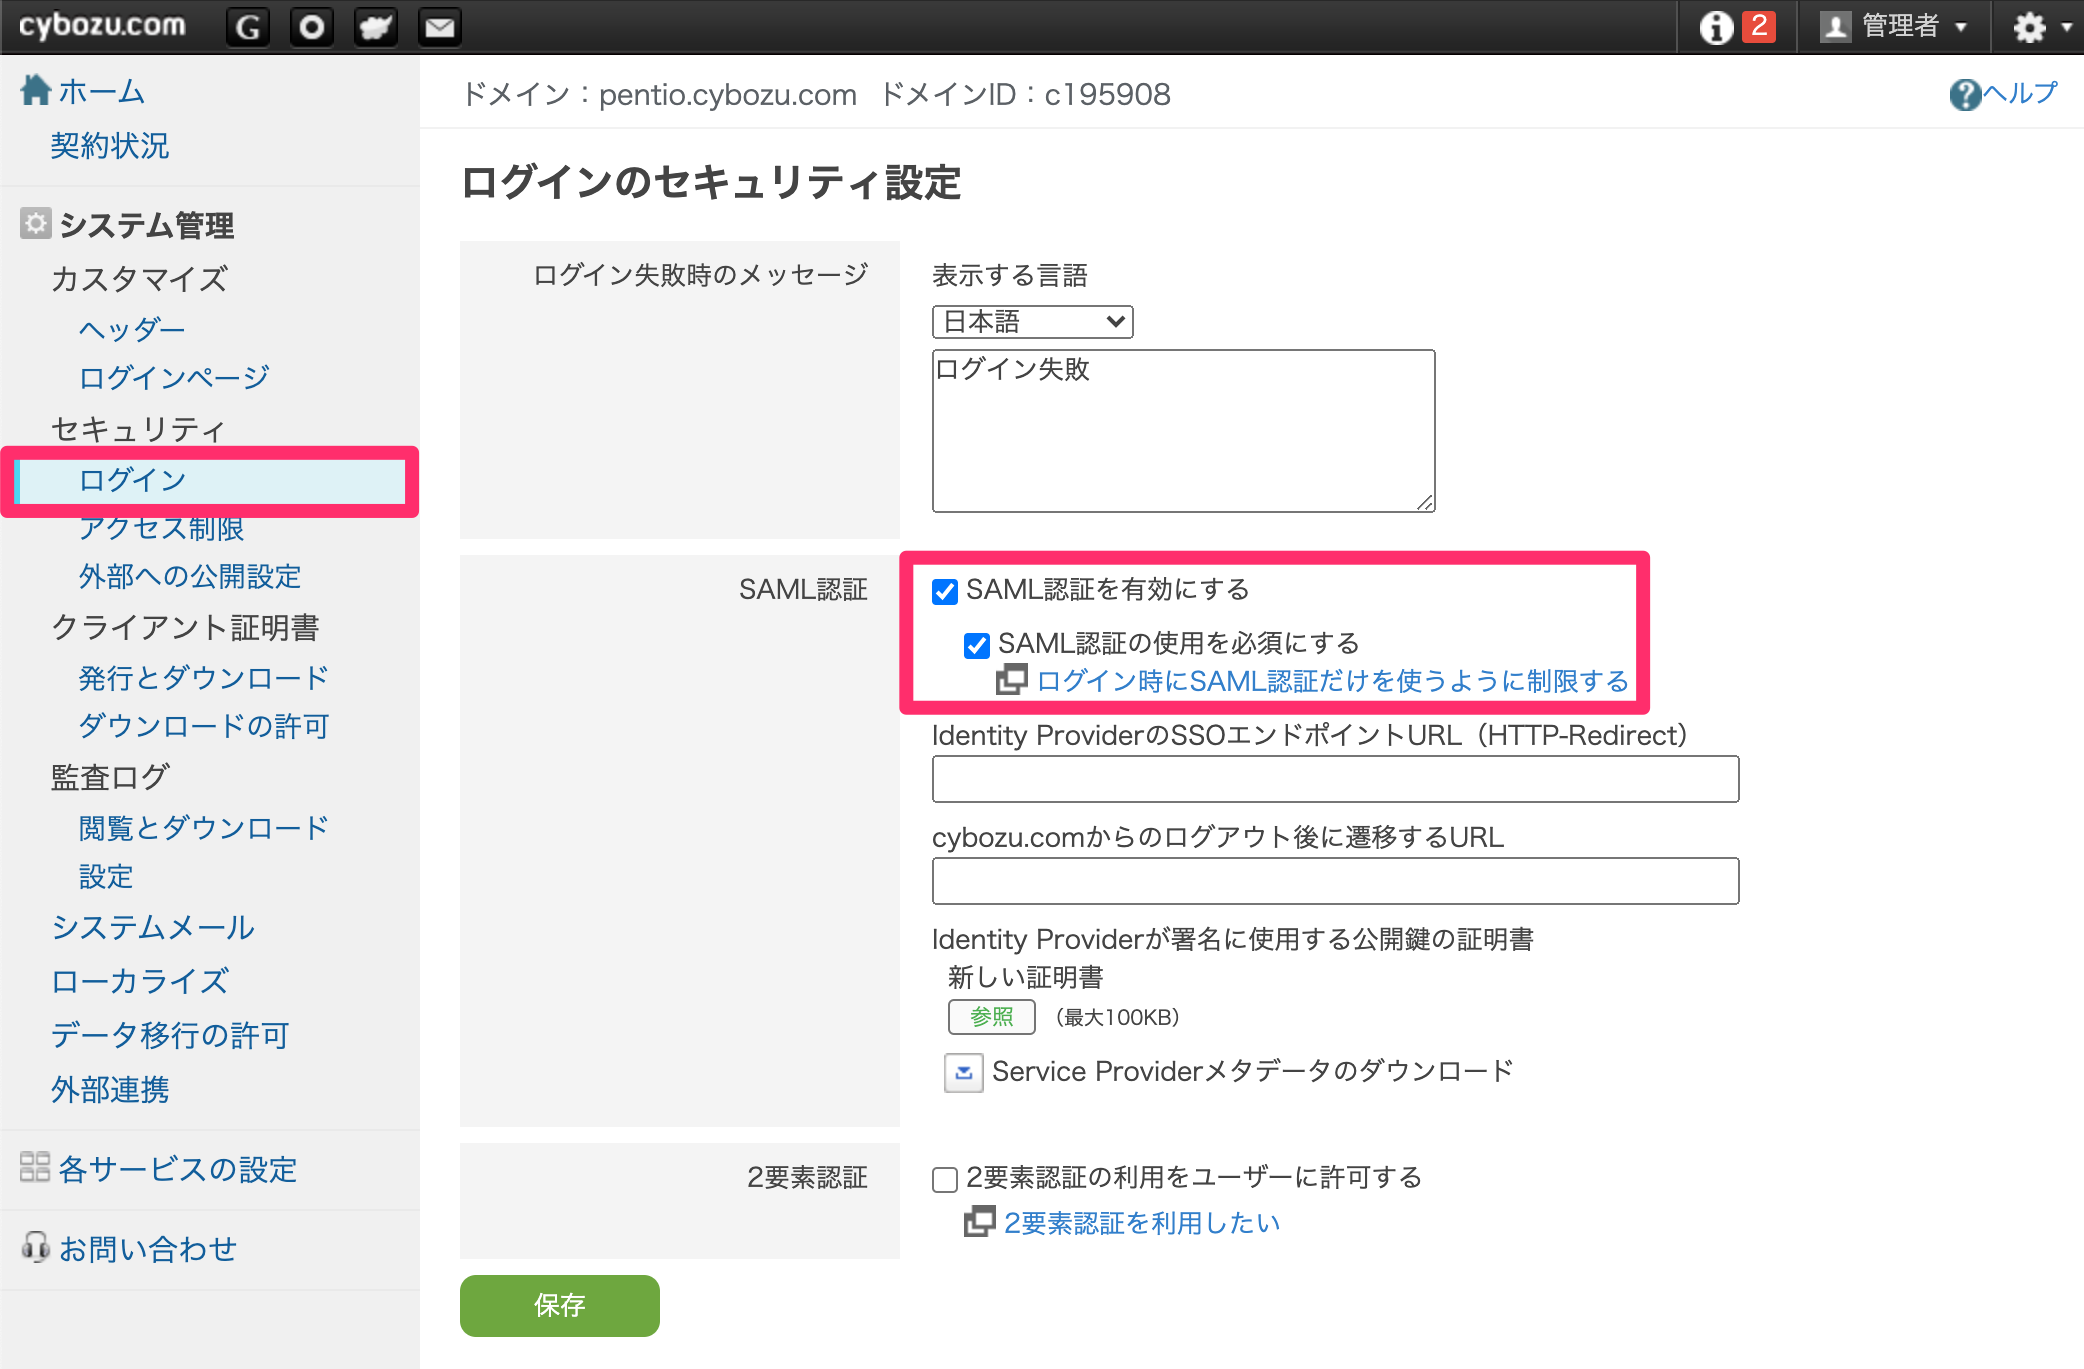Image resolution: width=2084 pixels, height=1369 pixels.
Task: Open ログイン時にSAML認証だけを使うように制限する link
Action: [1333, 681]
